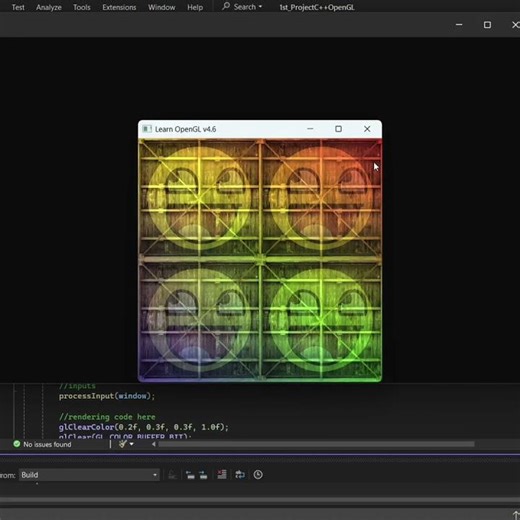Open the Window menu
Viewport: 520px width, 520px height.
(x=161, y=7)
